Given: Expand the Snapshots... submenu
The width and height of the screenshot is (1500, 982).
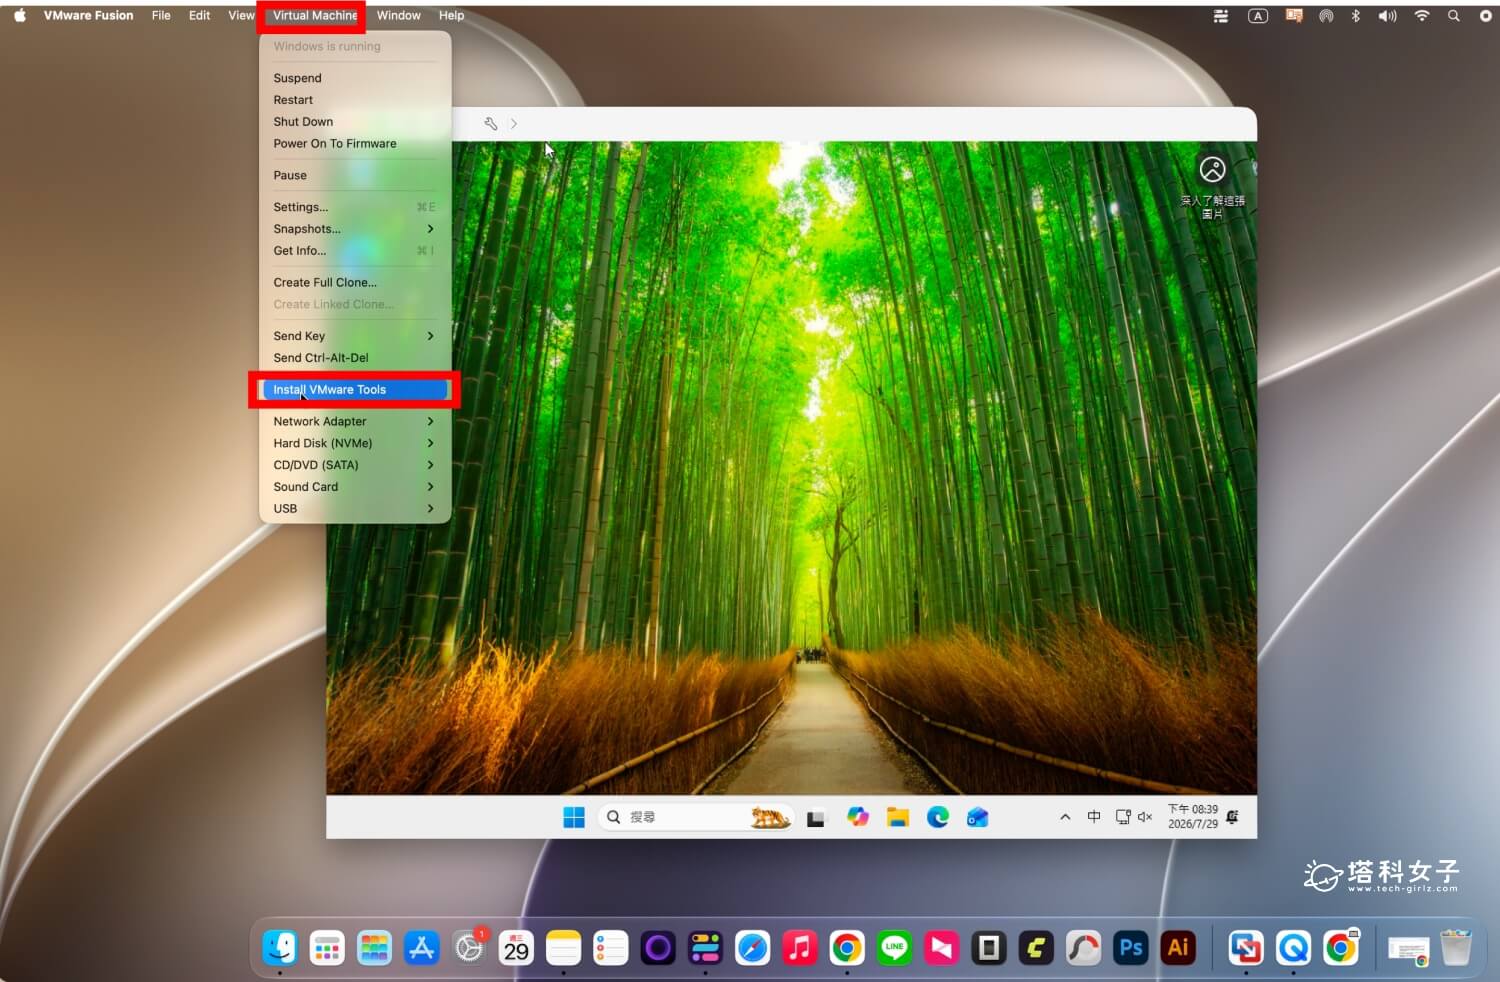Looking at the screenshot, I should pyautogui.click(x=355, y=229).
